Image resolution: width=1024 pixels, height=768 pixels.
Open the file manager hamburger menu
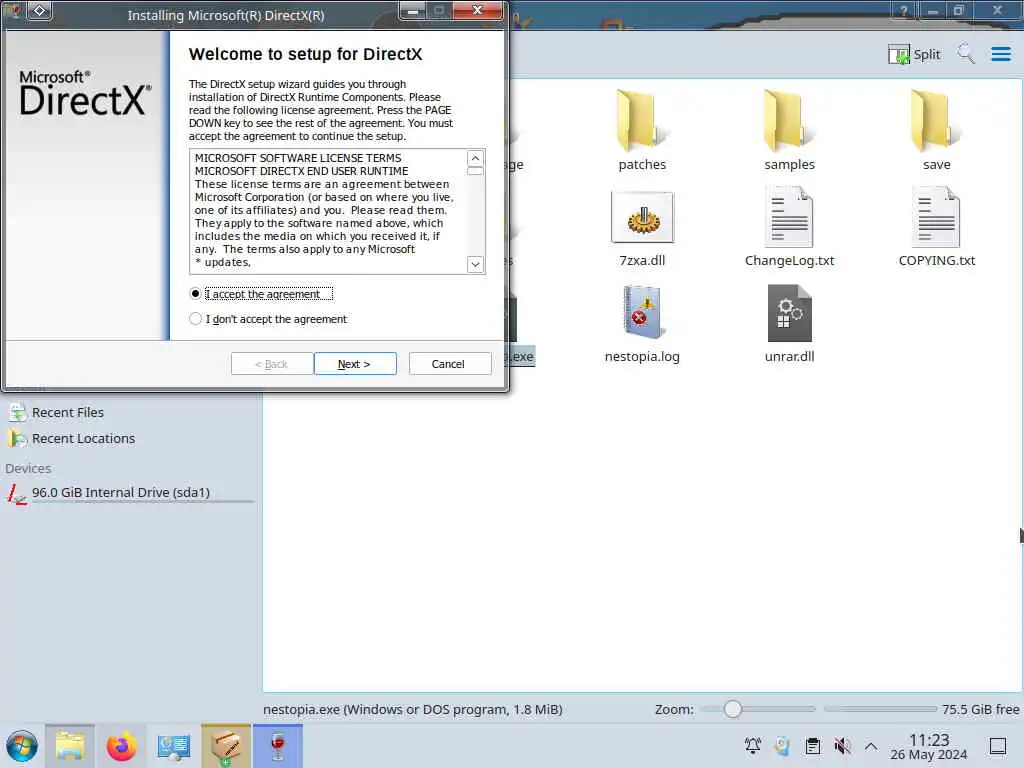click(1000, 54)
